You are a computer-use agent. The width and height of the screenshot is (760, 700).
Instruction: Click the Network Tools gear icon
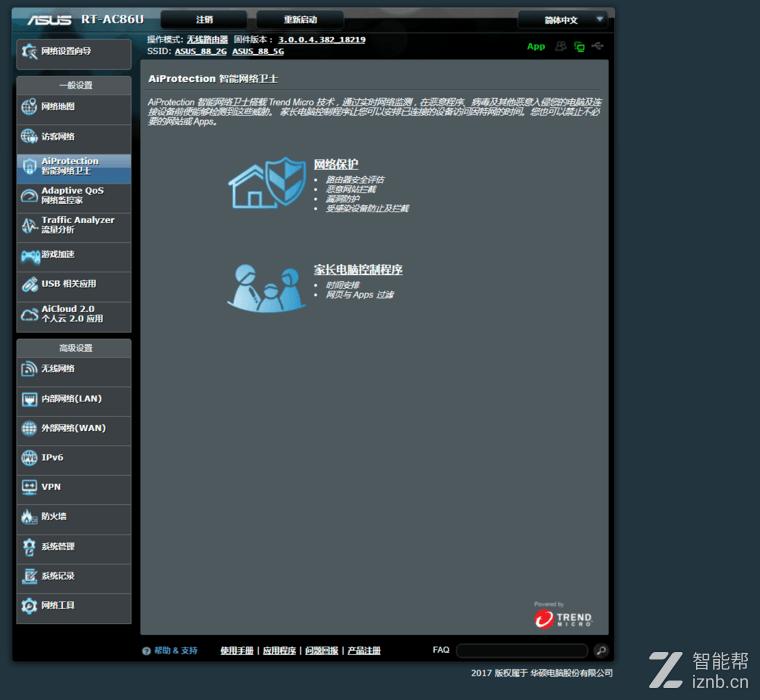[x=29, y=606]
